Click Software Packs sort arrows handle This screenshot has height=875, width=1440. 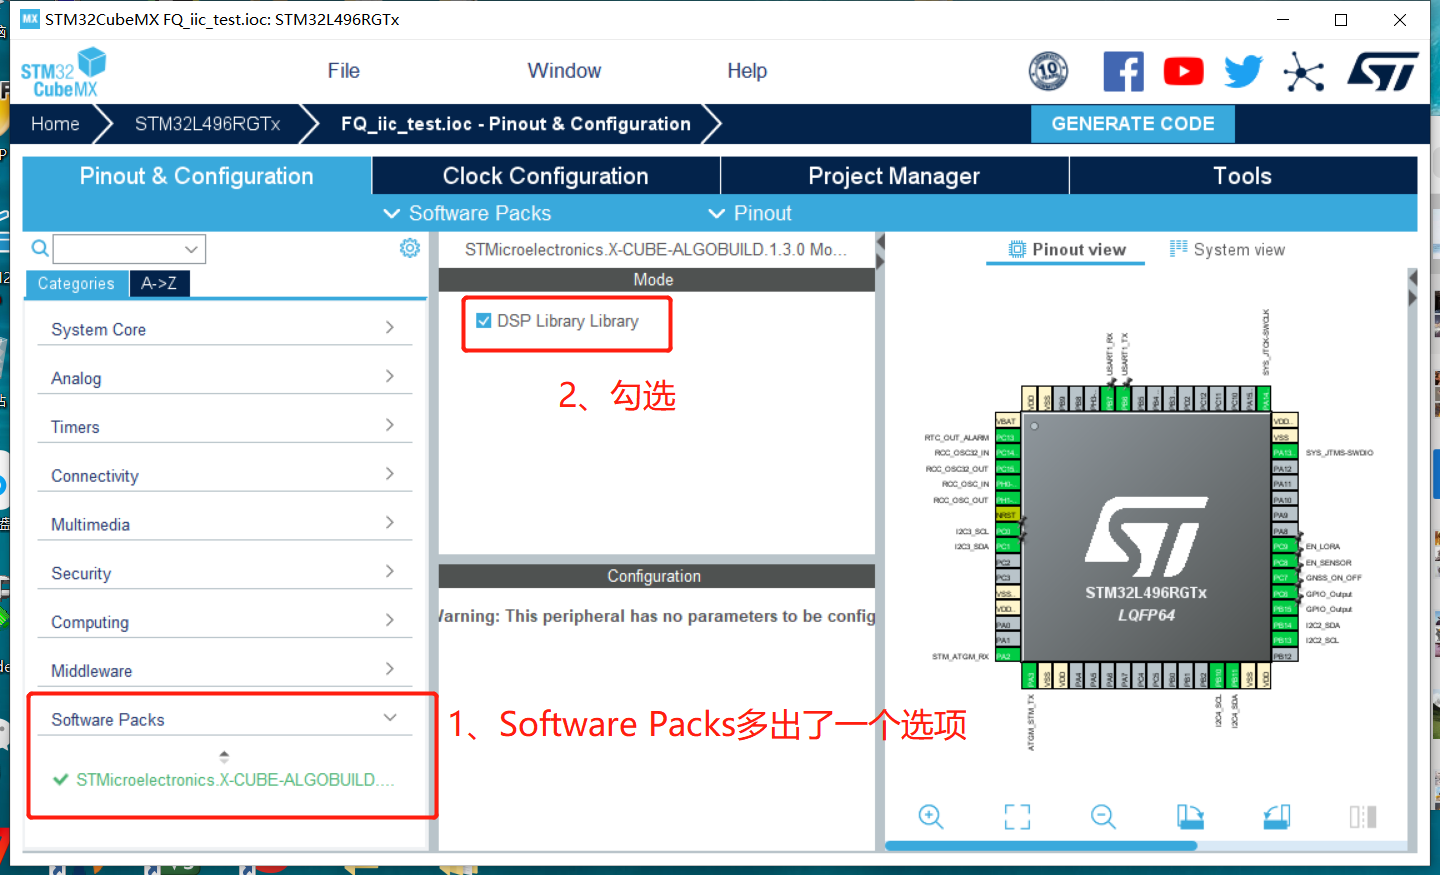coord(224,756)
